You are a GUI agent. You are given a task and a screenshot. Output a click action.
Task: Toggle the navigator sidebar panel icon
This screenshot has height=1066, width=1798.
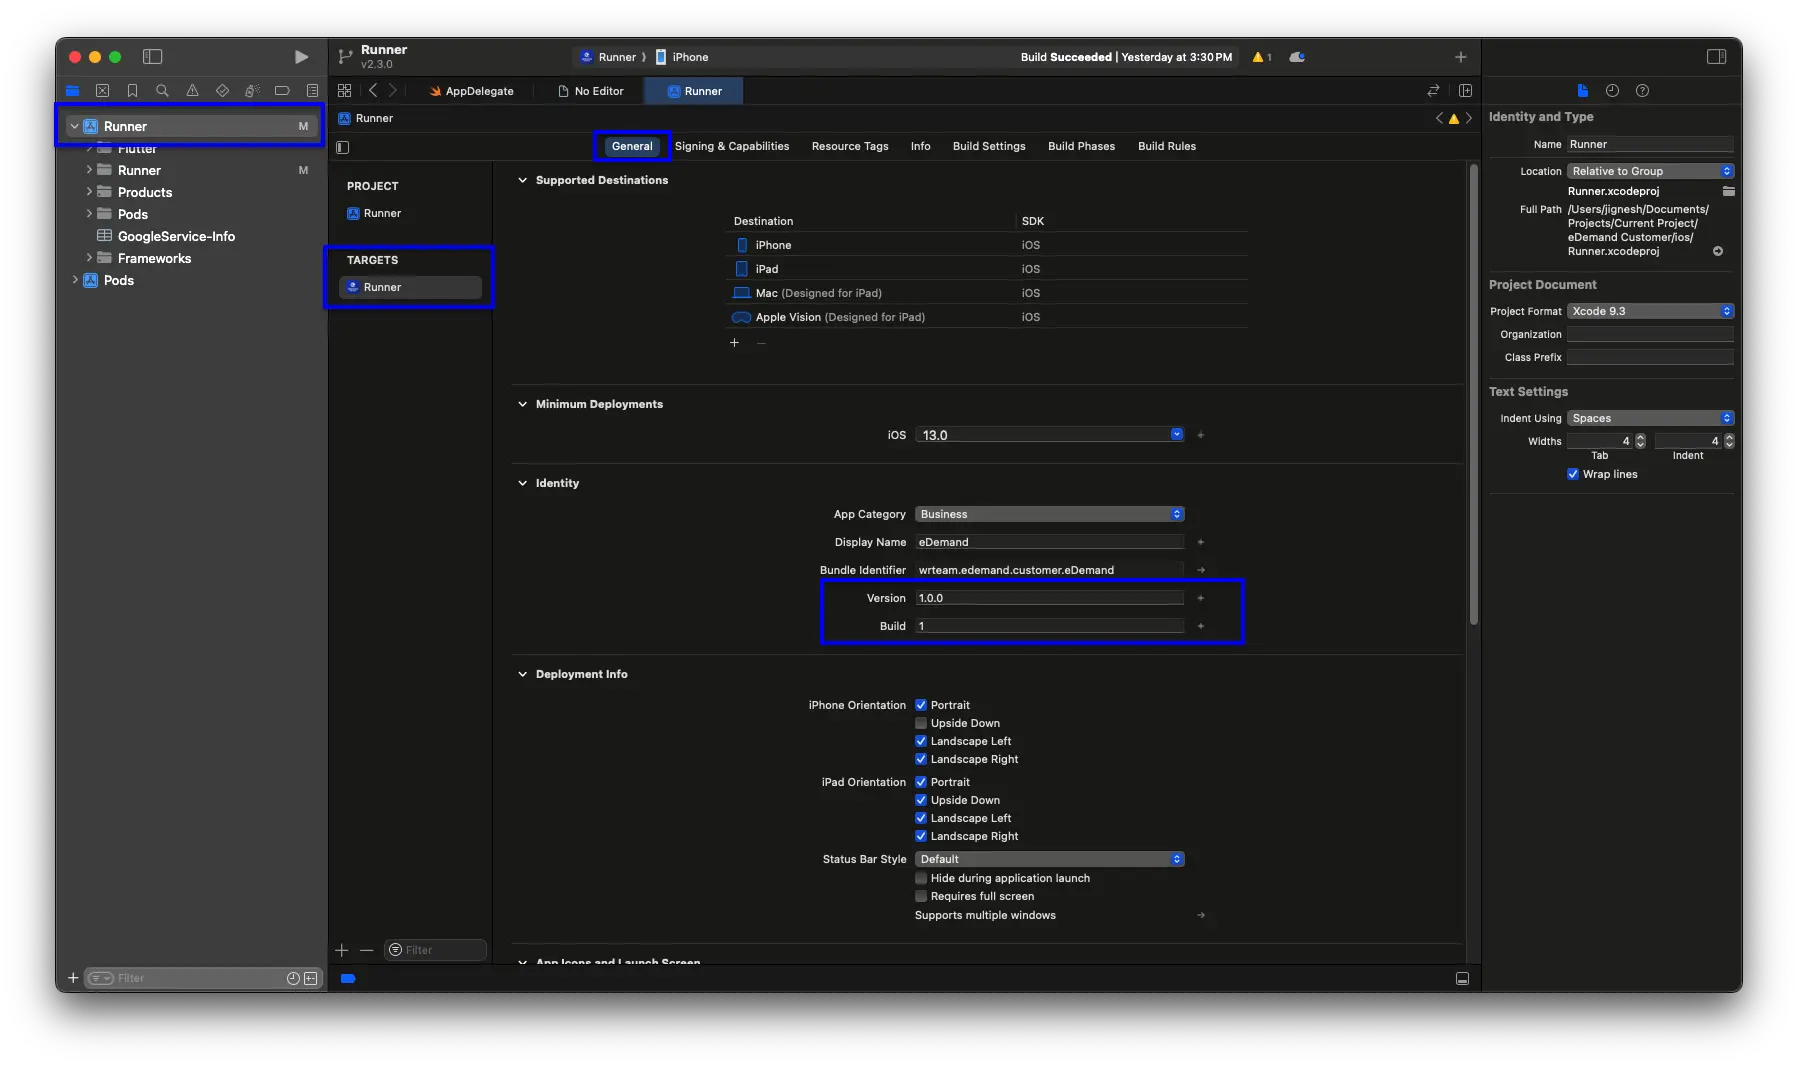tap(152, 57)
